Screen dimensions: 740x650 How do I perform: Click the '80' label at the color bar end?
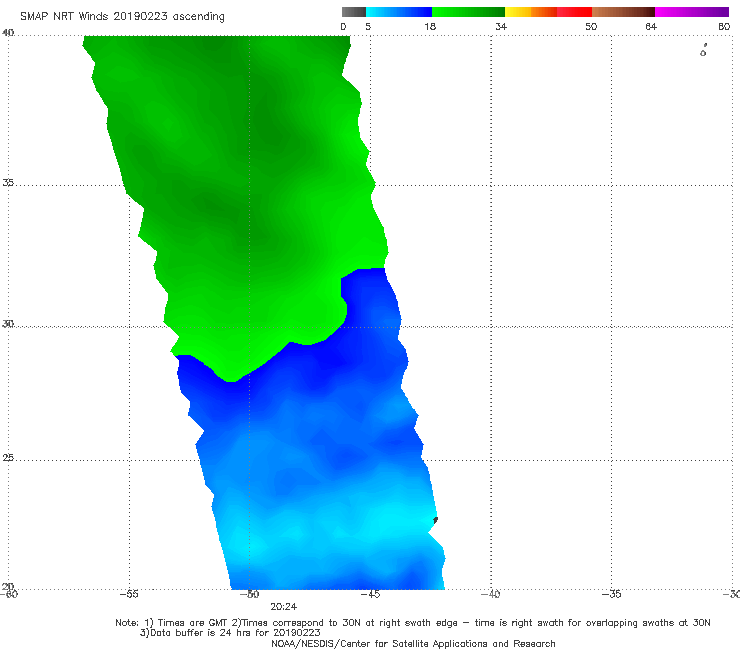pyautogui.click(x=724, y=27)
